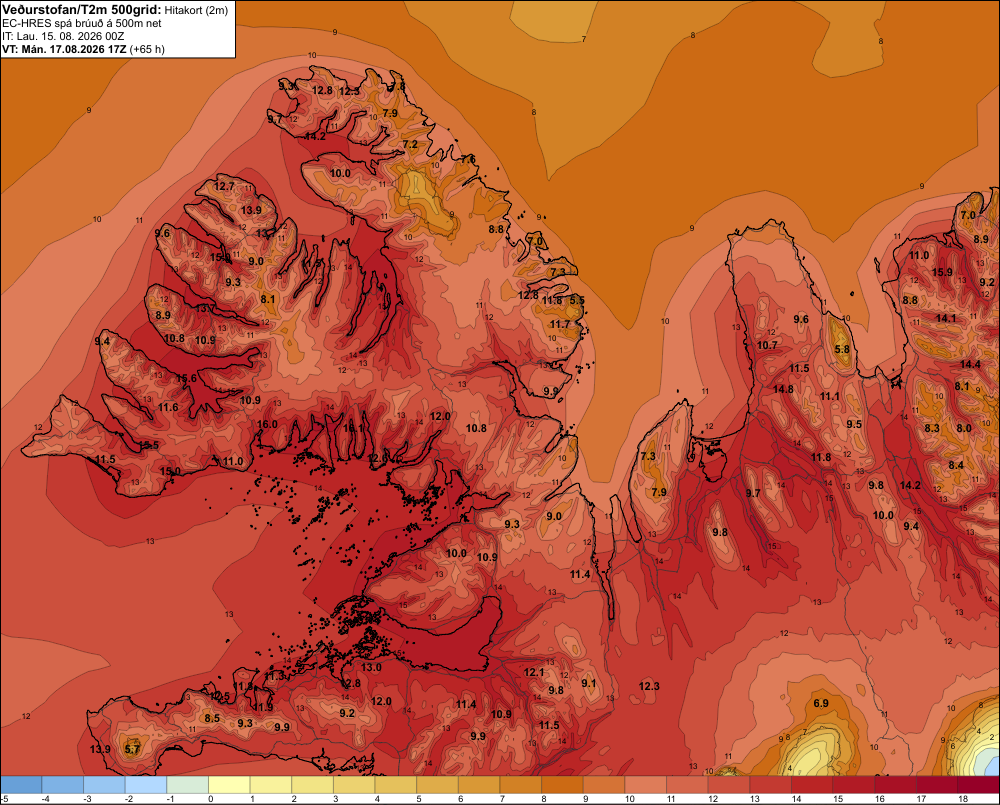Click the '9.5' temperature value
Viewport: 1000px width, 805px height.
[854, 424]
